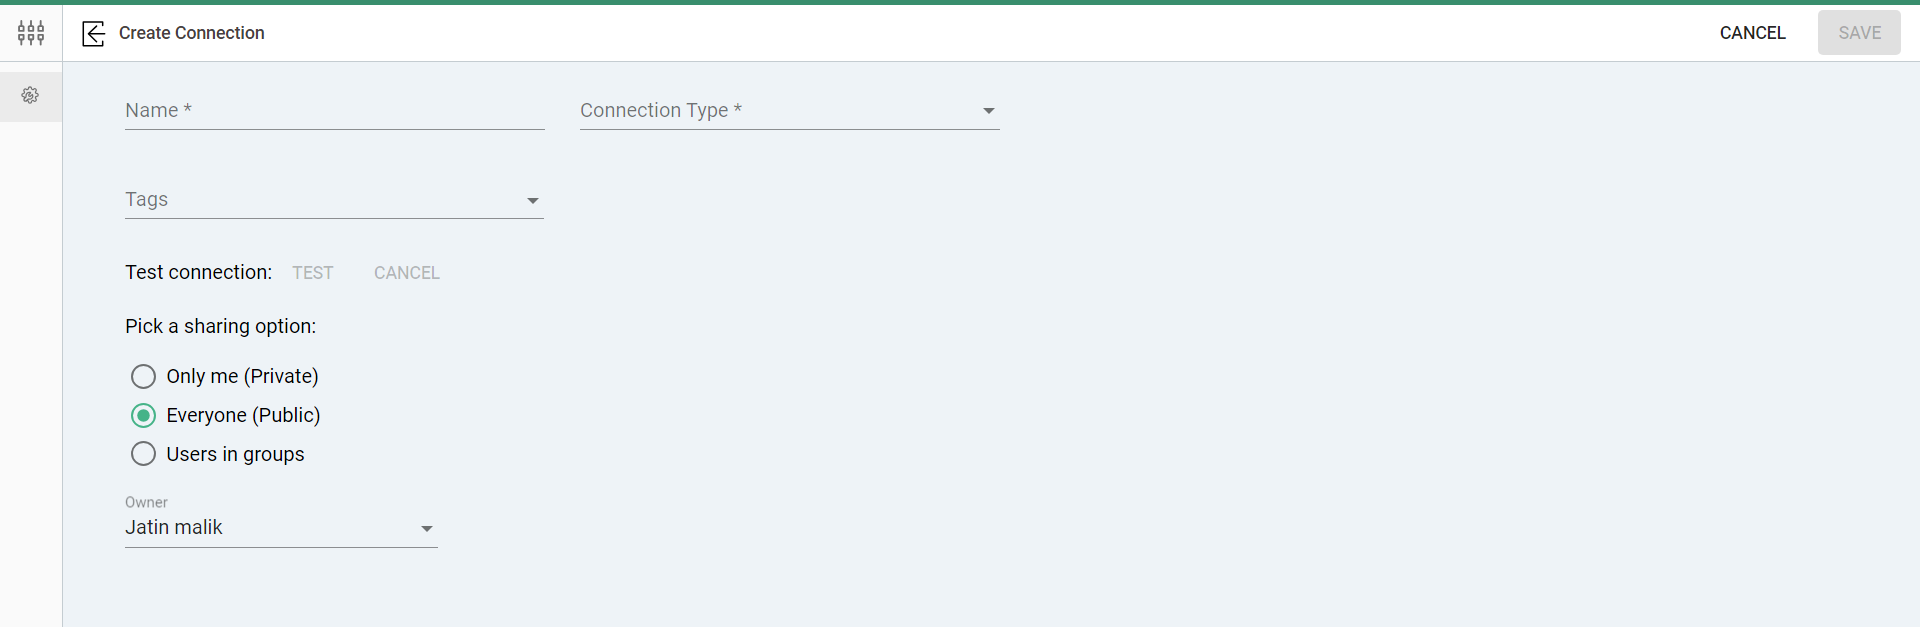
Task: Choose the Users in groups radio option
Action: pos(143,454)
